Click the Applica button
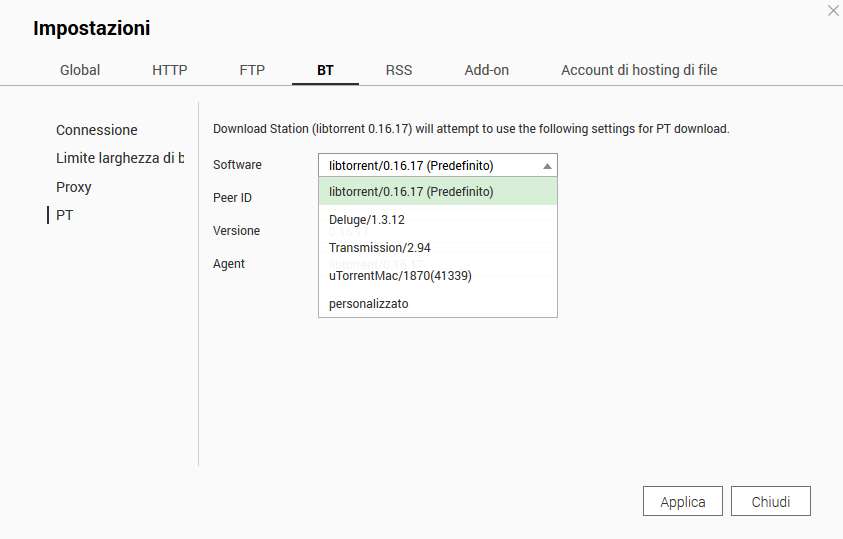843x539 pixels. click(x=683, y=502)
